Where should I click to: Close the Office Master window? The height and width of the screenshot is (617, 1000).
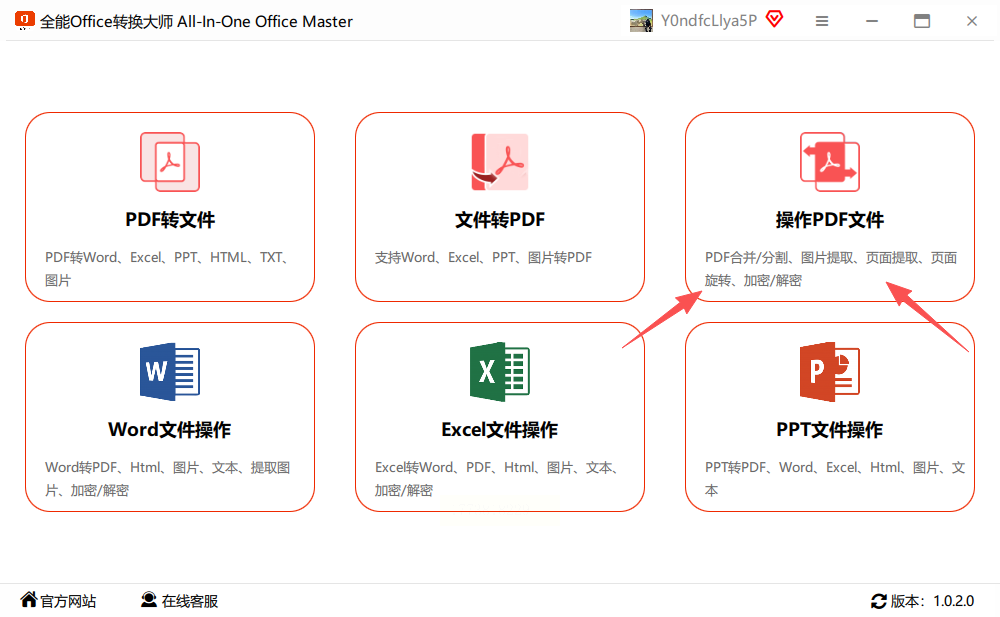click(971, 21)
